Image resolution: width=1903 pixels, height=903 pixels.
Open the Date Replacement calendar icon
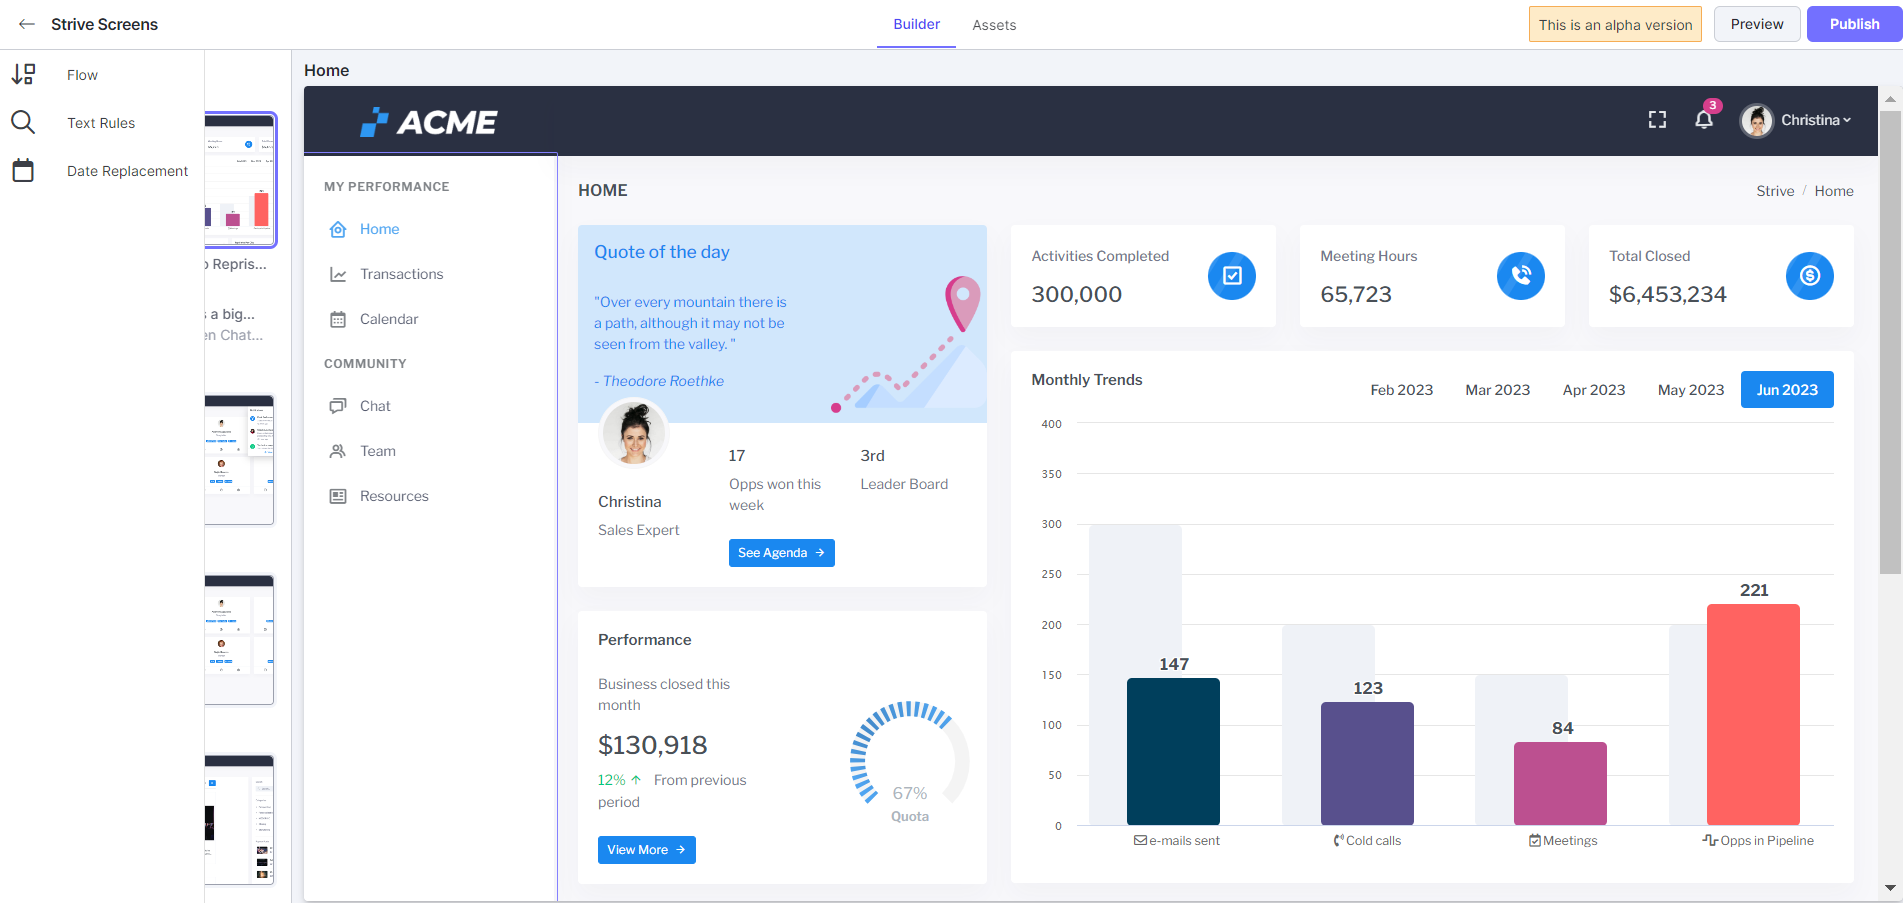23,171
